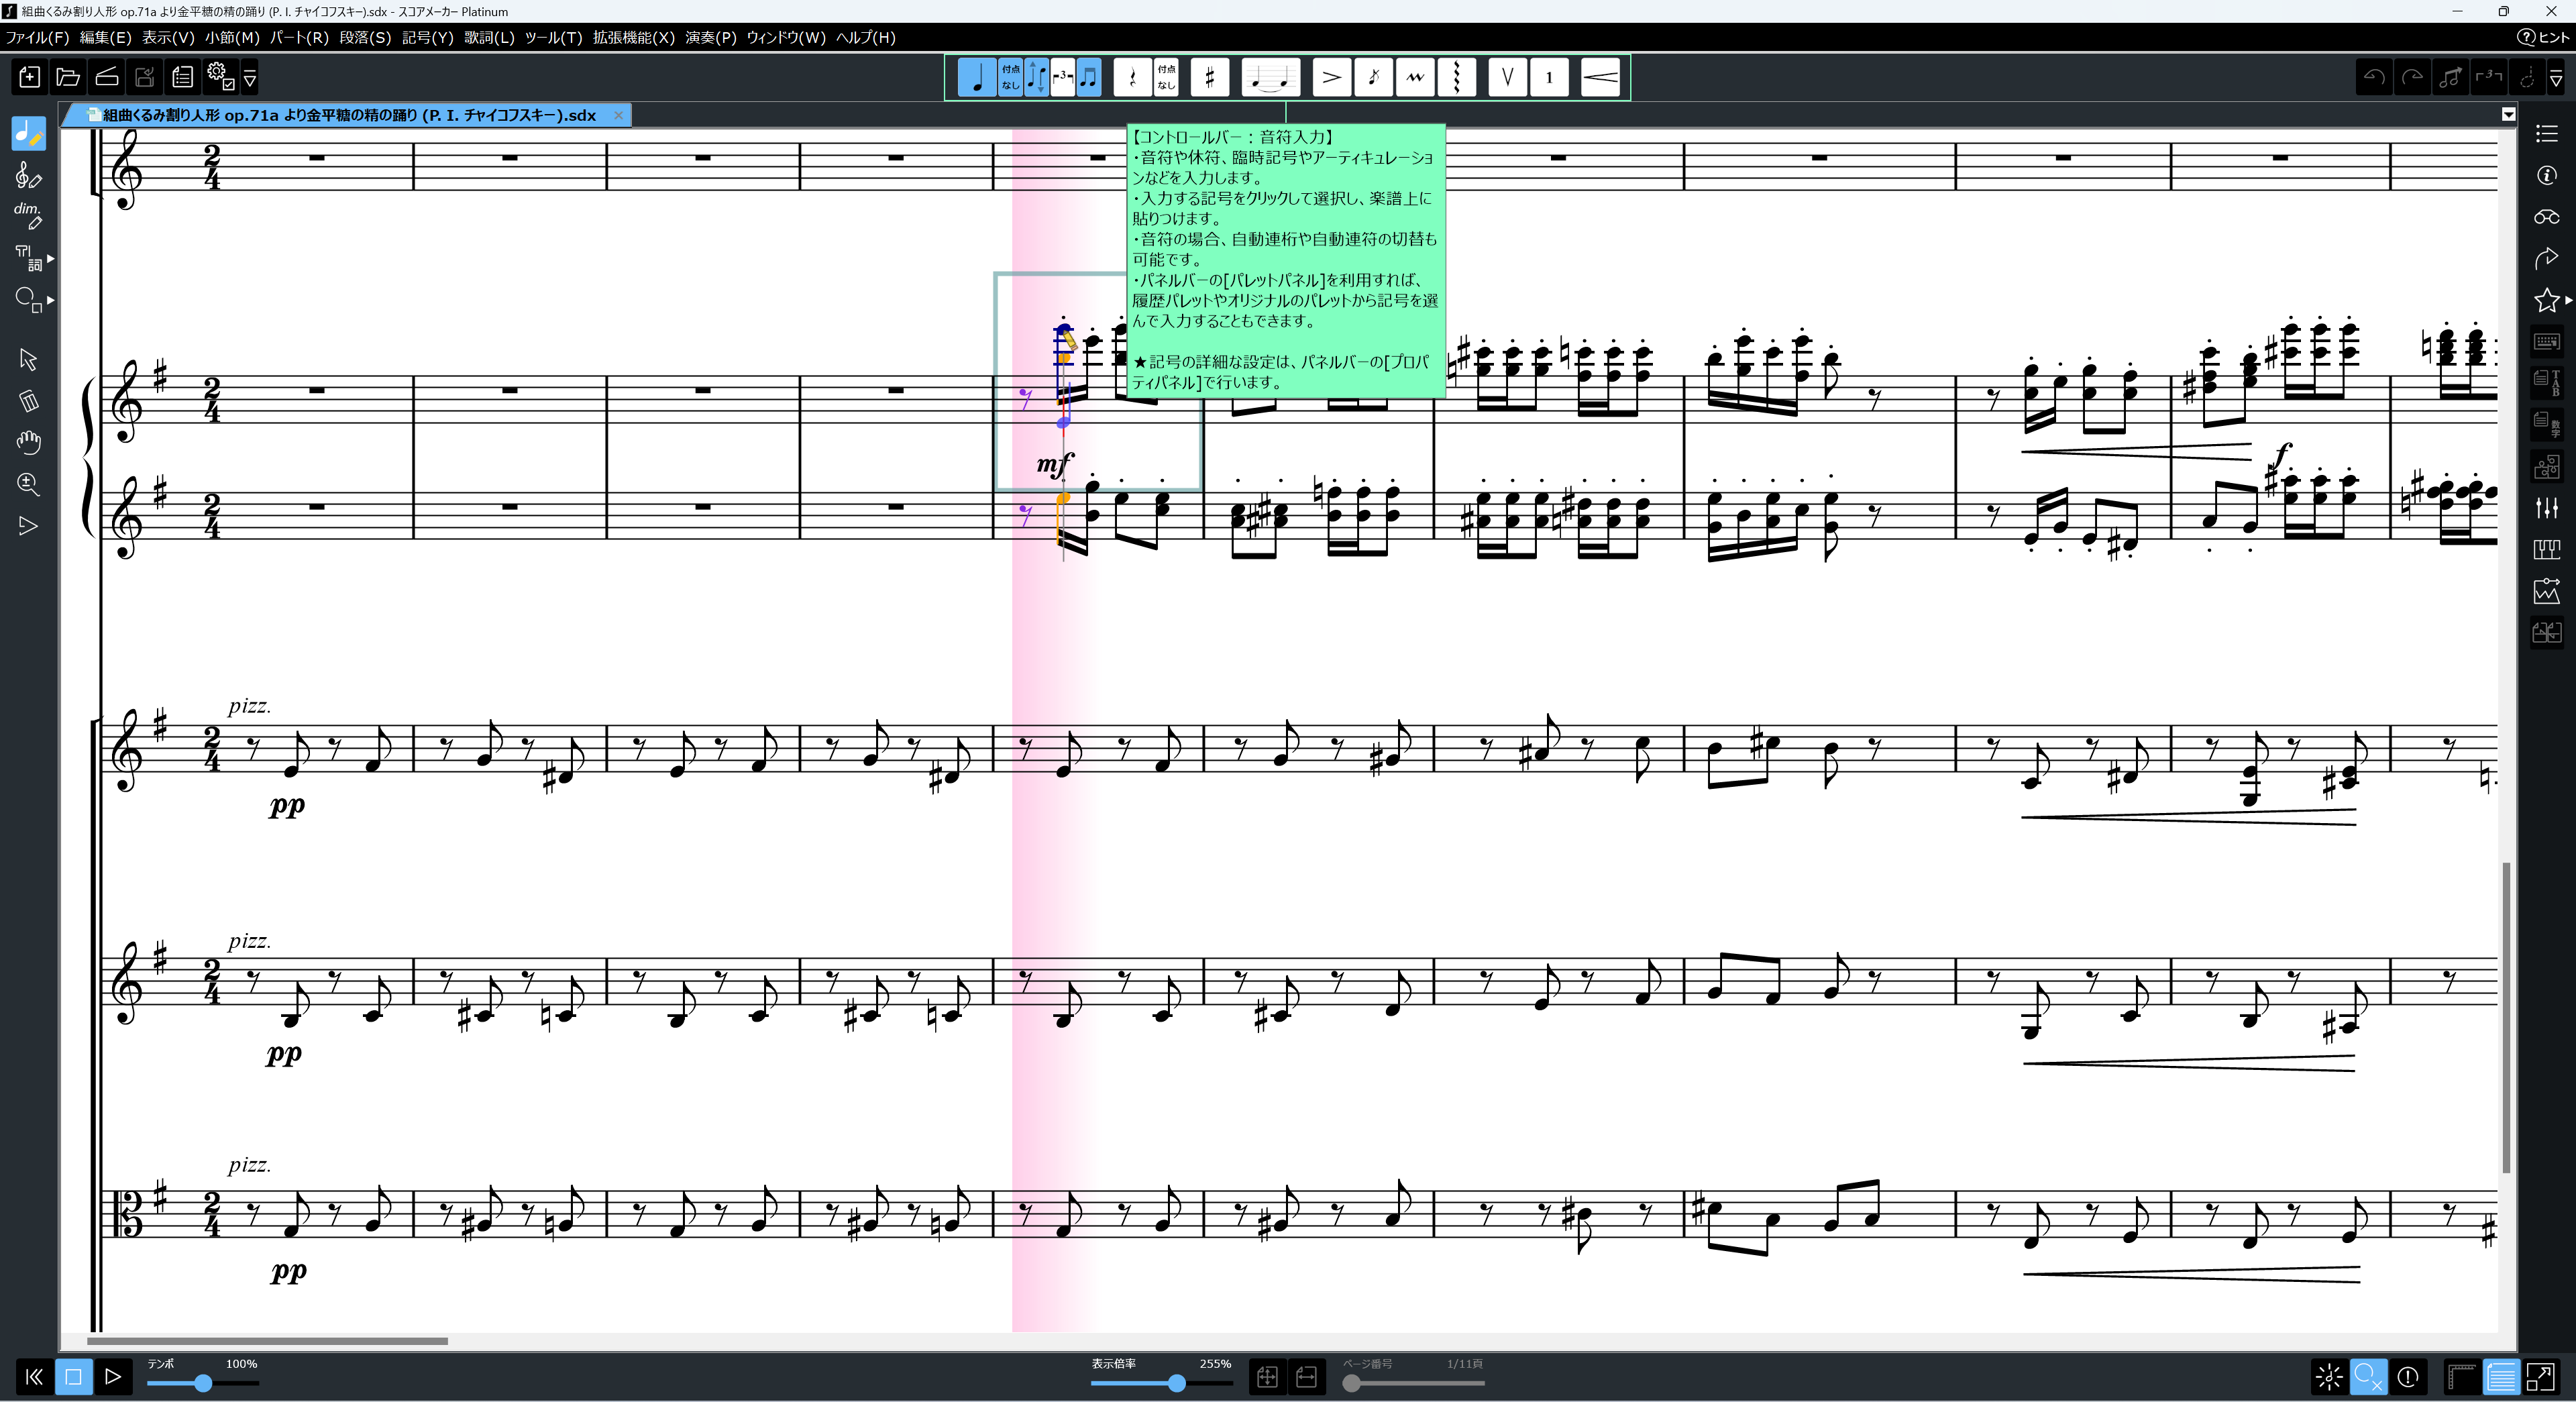Toggle the auto-beam notes button
The width and height of the screenshot is (2576, 1402).
tap(1089, 77)
